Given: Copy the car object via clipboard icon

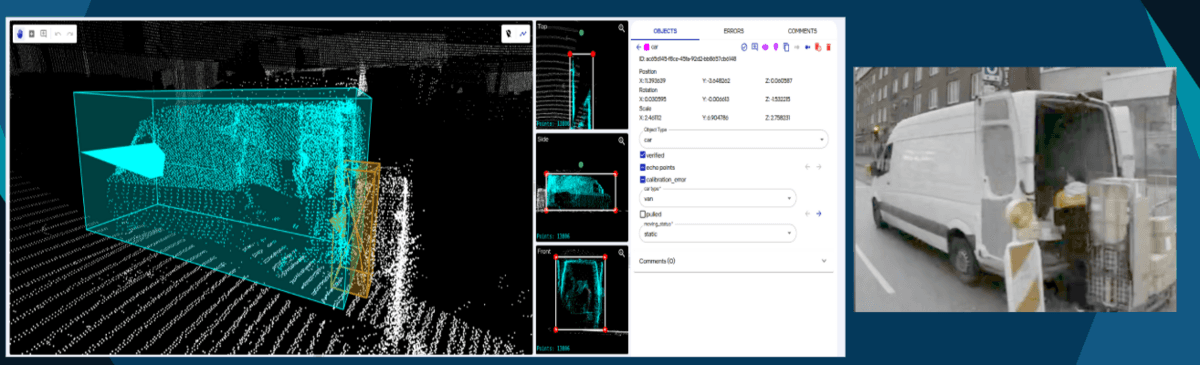Looking at the screenshot, I should 786,47.
